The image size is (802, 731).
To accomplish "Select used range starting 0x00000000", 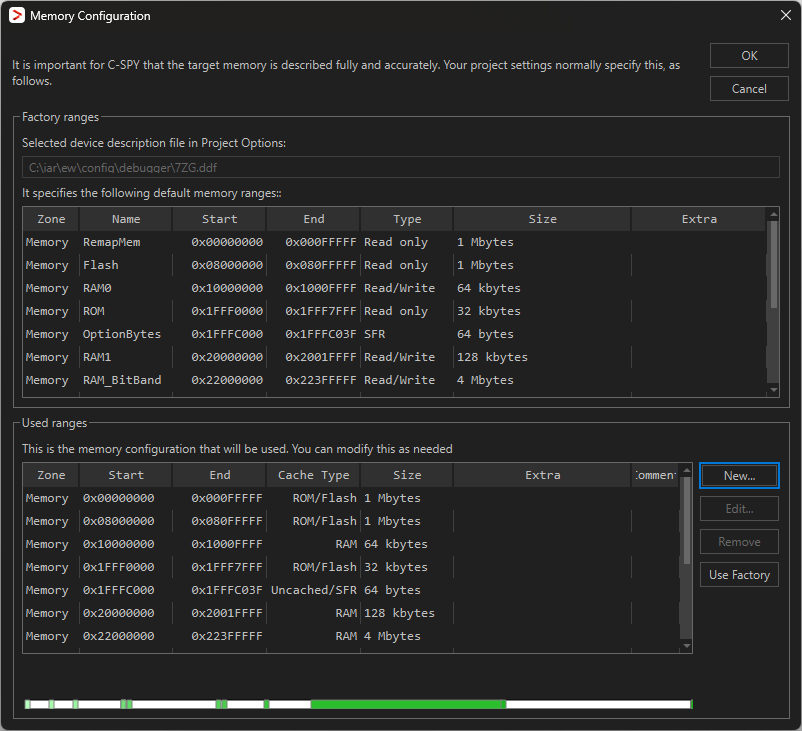I will point(351,498).
